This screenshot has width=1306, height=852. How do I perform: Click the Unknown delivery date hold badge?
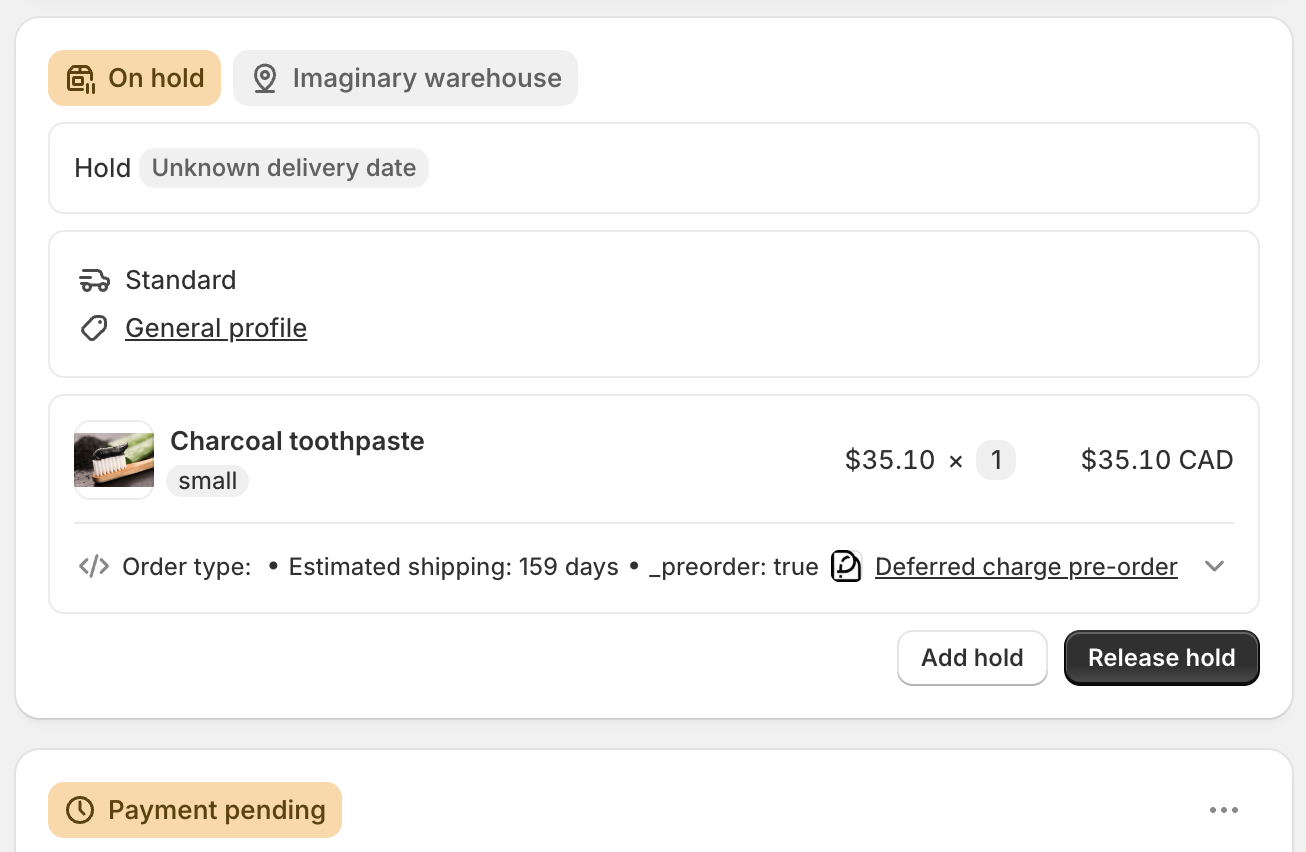(x=284, y=168)
